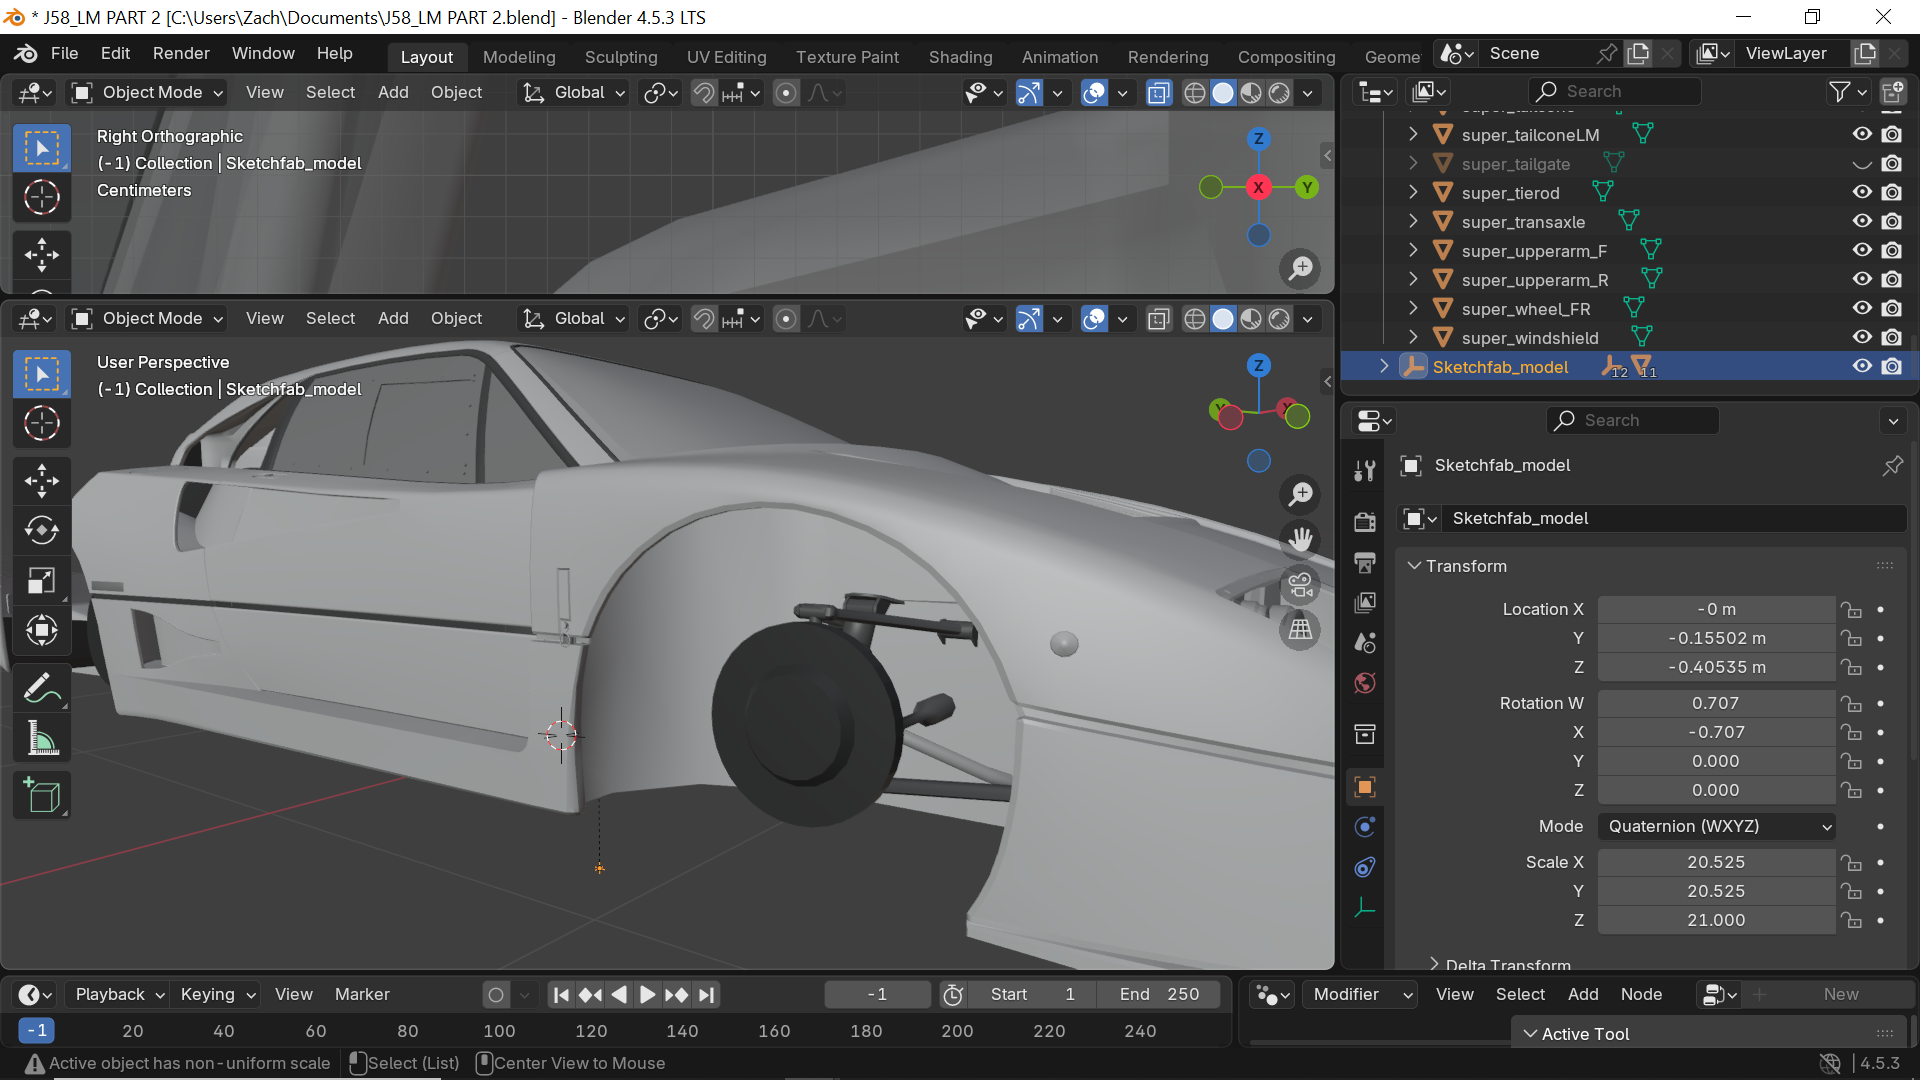Screen dimensions: 1920x1080
Task: Show super_tailgate in viewport
Action: pos(1861,164)
